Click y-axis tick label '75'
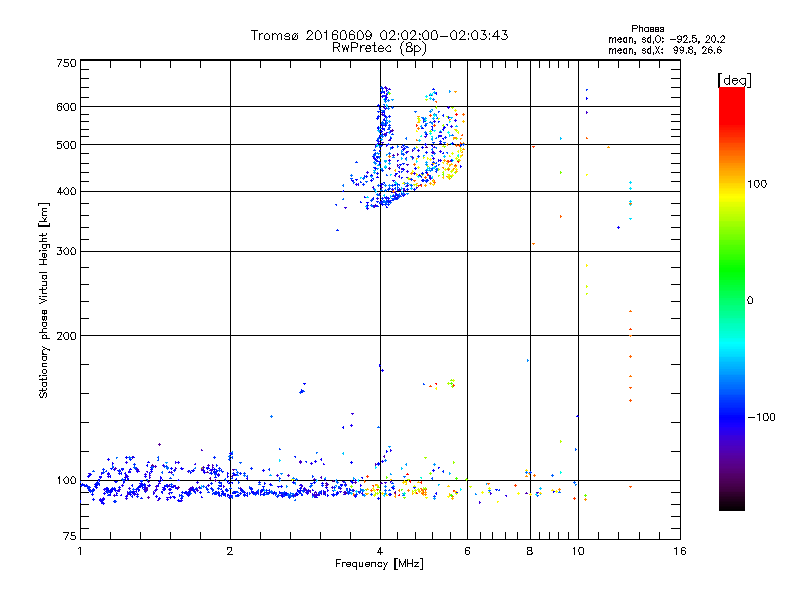 70,536
